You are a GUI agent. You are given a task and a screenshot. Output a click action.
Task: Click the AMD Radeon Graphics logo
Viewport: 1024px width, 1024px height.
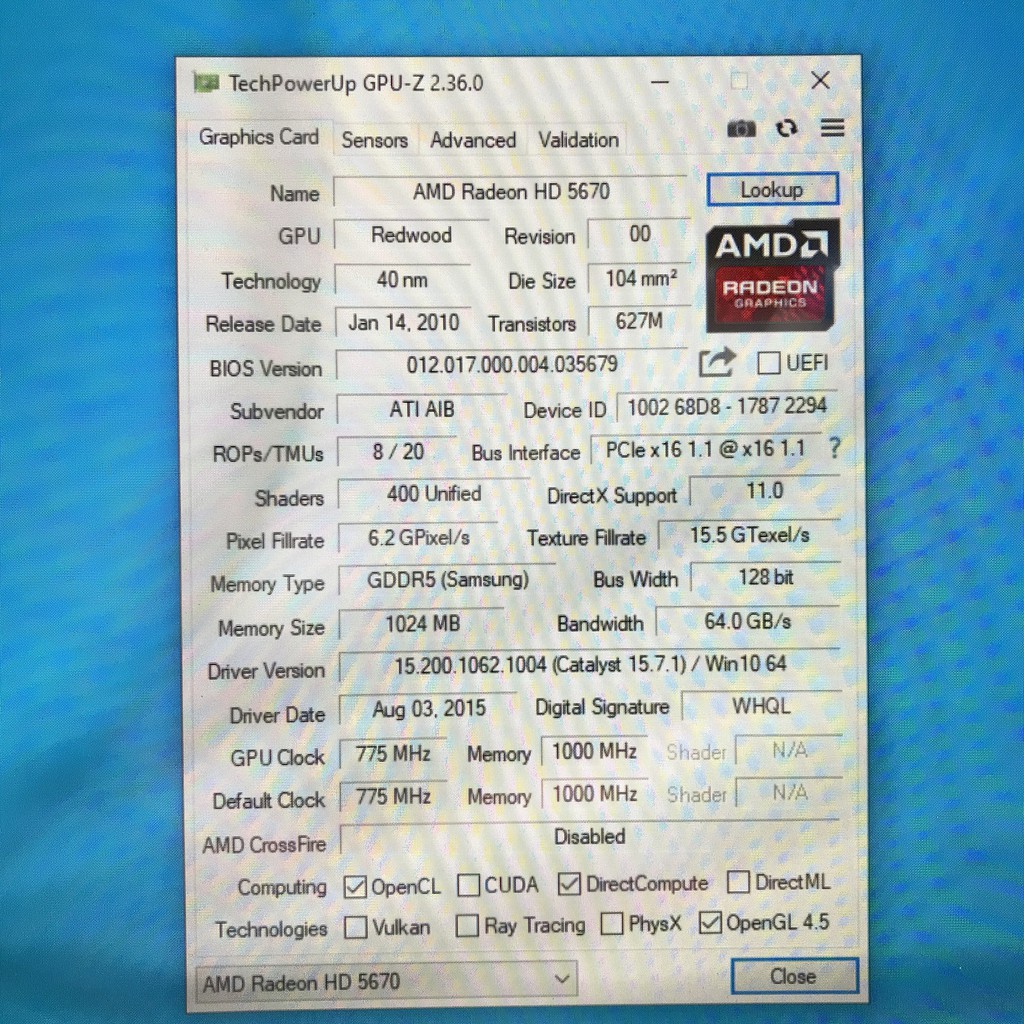click(x=772, y=276)
